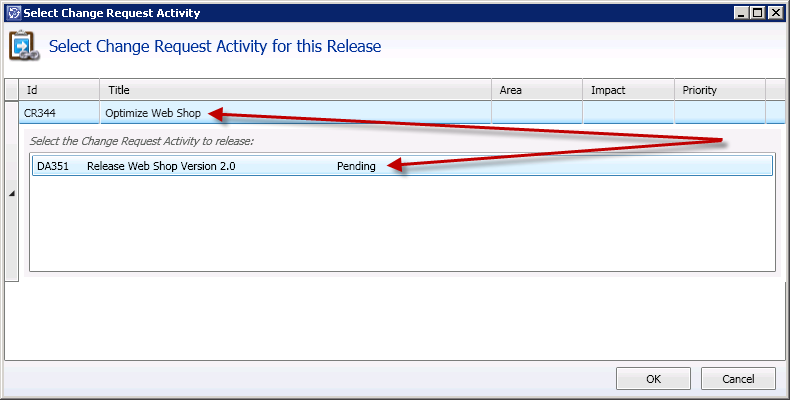Image resolution: width=790 pixels, height=400 pixels.
Task: Sort by the Priority column header
Action: coord(719,90)
